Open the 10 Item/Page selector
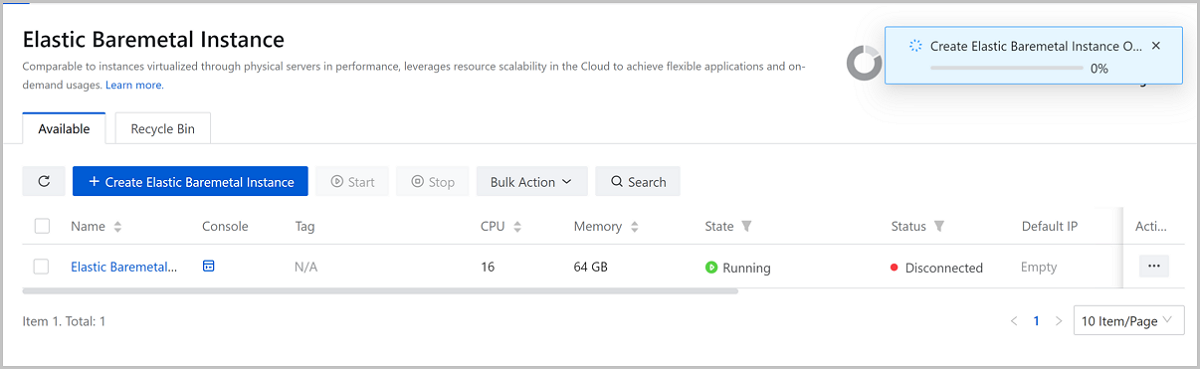Image resolution: width=1200 pixels, height=369 pixels. tap(1129, 321)
